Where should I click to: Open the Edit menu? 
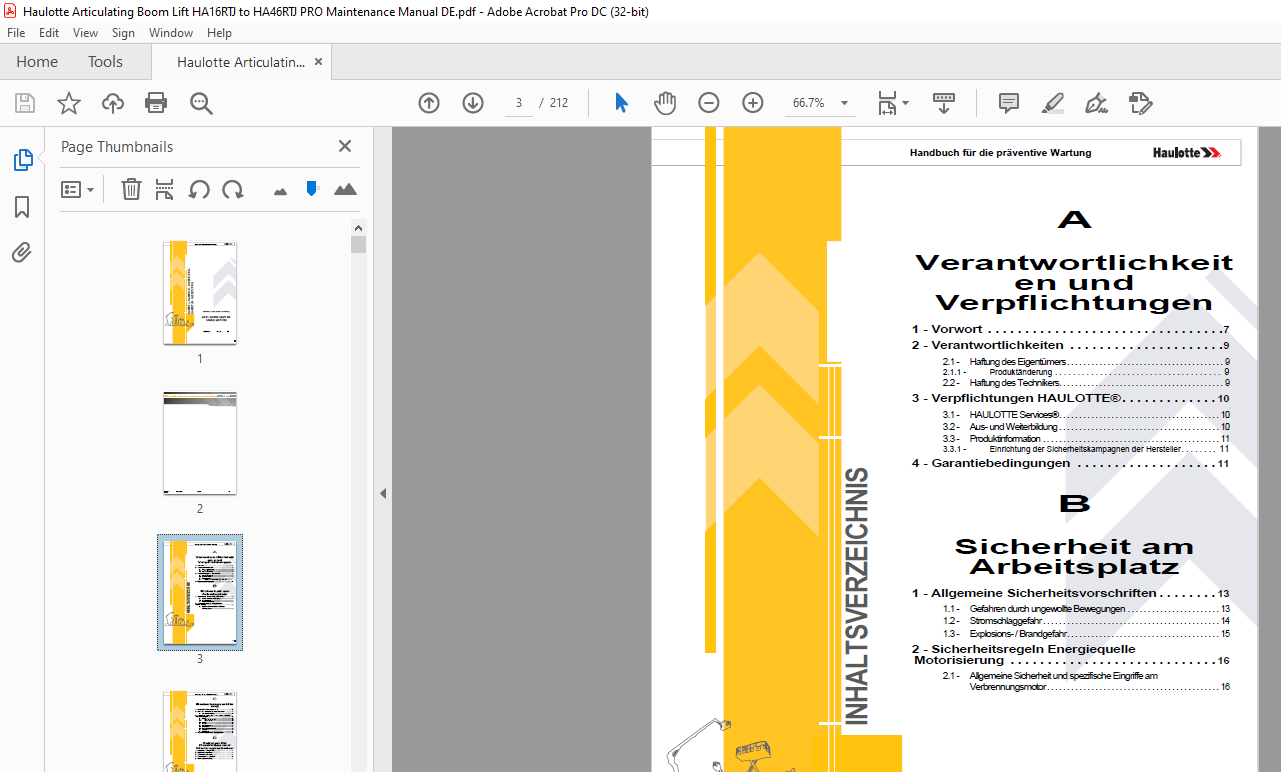click(49, 33)
